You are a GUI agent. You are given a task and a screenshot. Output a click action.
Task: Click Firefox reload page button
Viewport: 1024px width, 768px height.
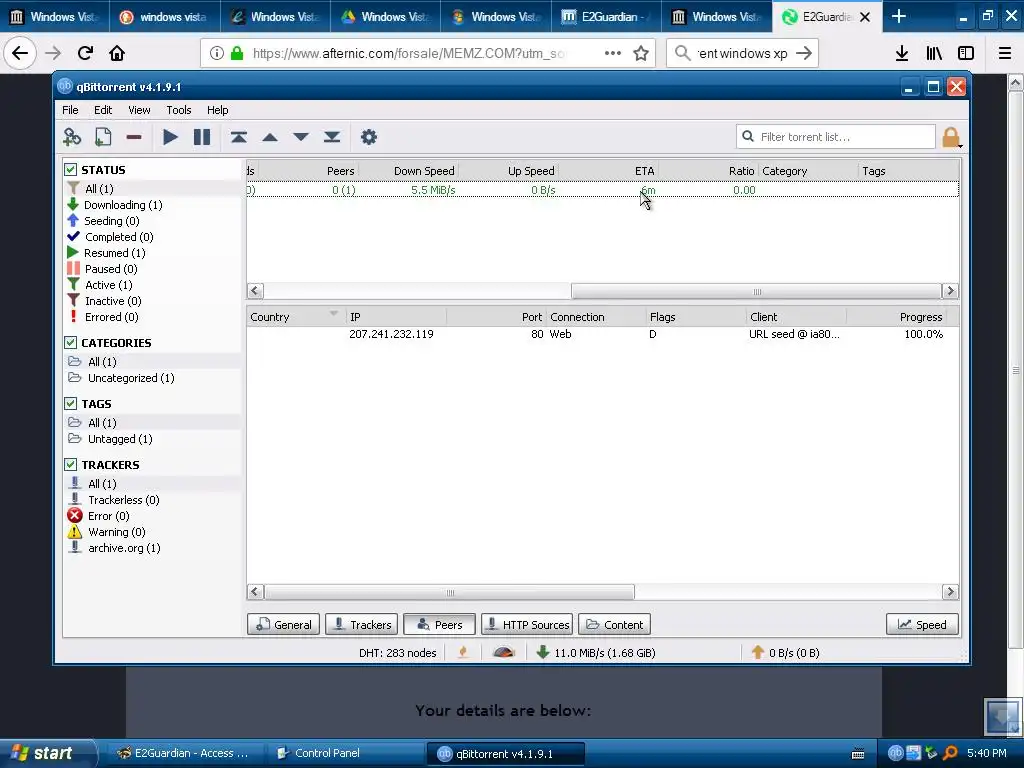pos(85,54)
